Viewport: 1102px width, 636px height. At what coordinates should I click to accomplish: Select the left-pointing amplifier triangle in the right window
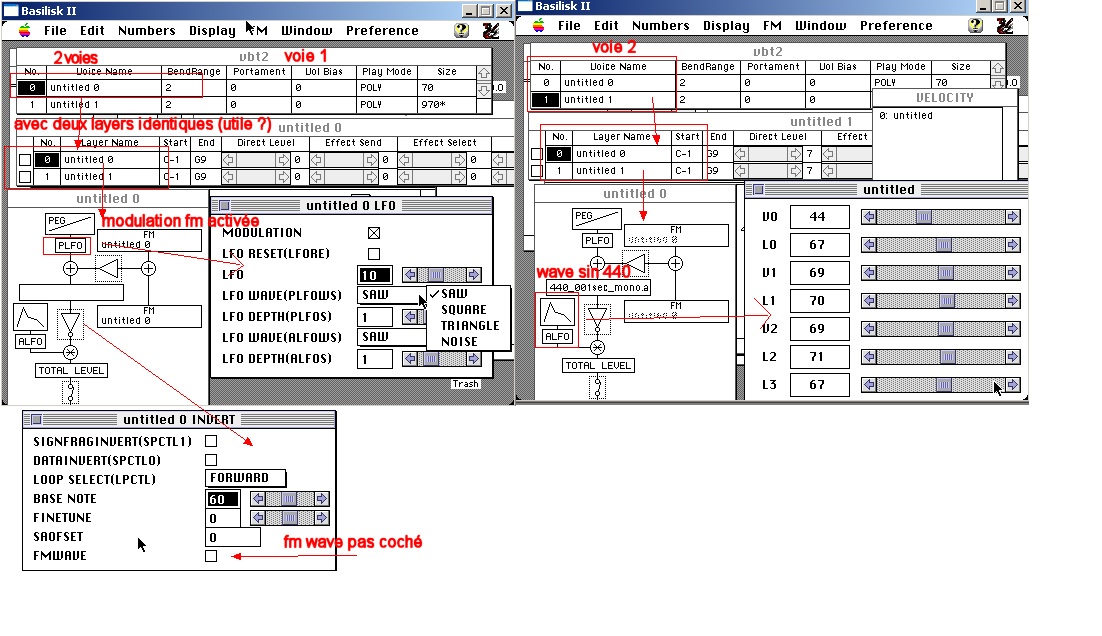(635, 264)
